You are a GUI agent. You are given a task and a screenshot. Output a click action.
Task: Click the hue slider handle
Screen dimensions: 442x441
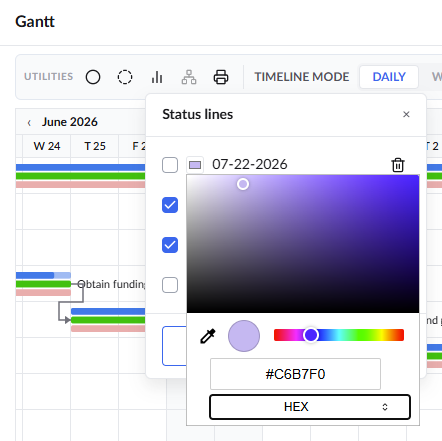point(311,335)
